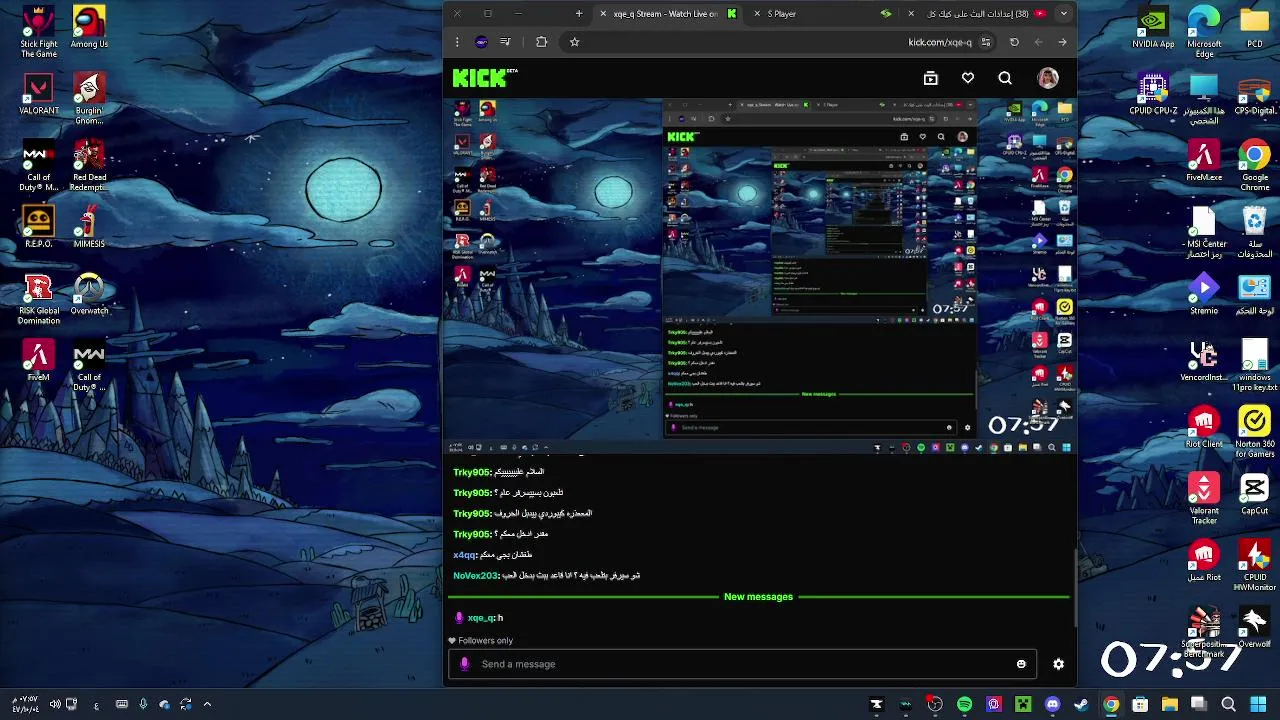
Task: Open the MIMESIS desktop icon
Action: tap(89, 227)
